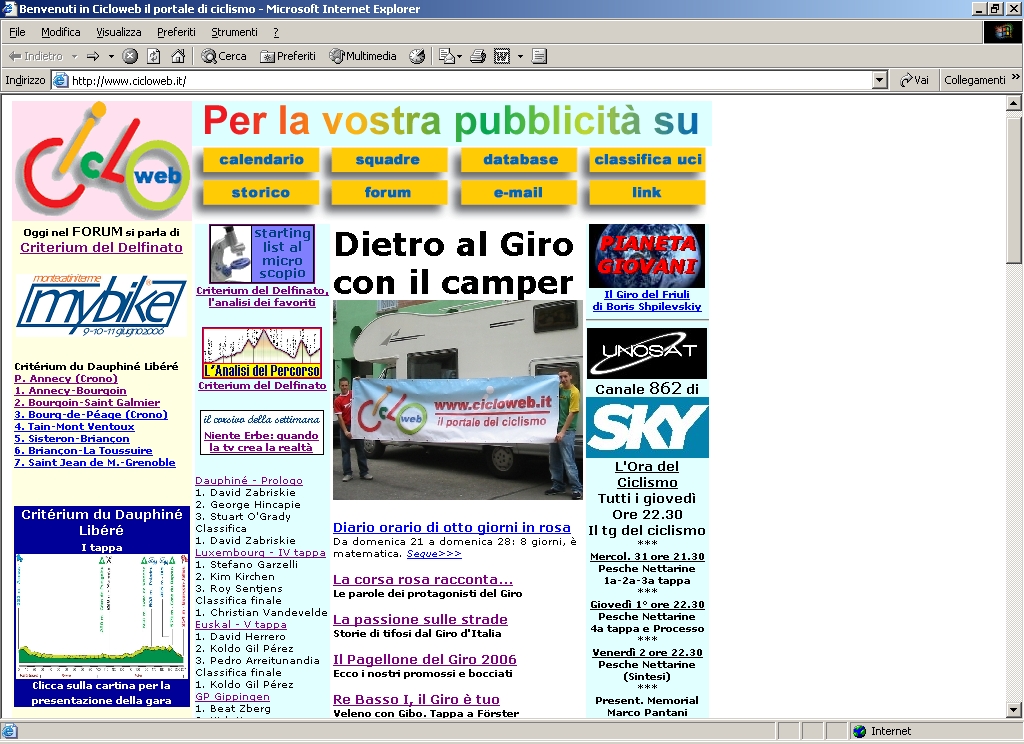Open Luxembourg - IV tappa results link

point(261,553)
